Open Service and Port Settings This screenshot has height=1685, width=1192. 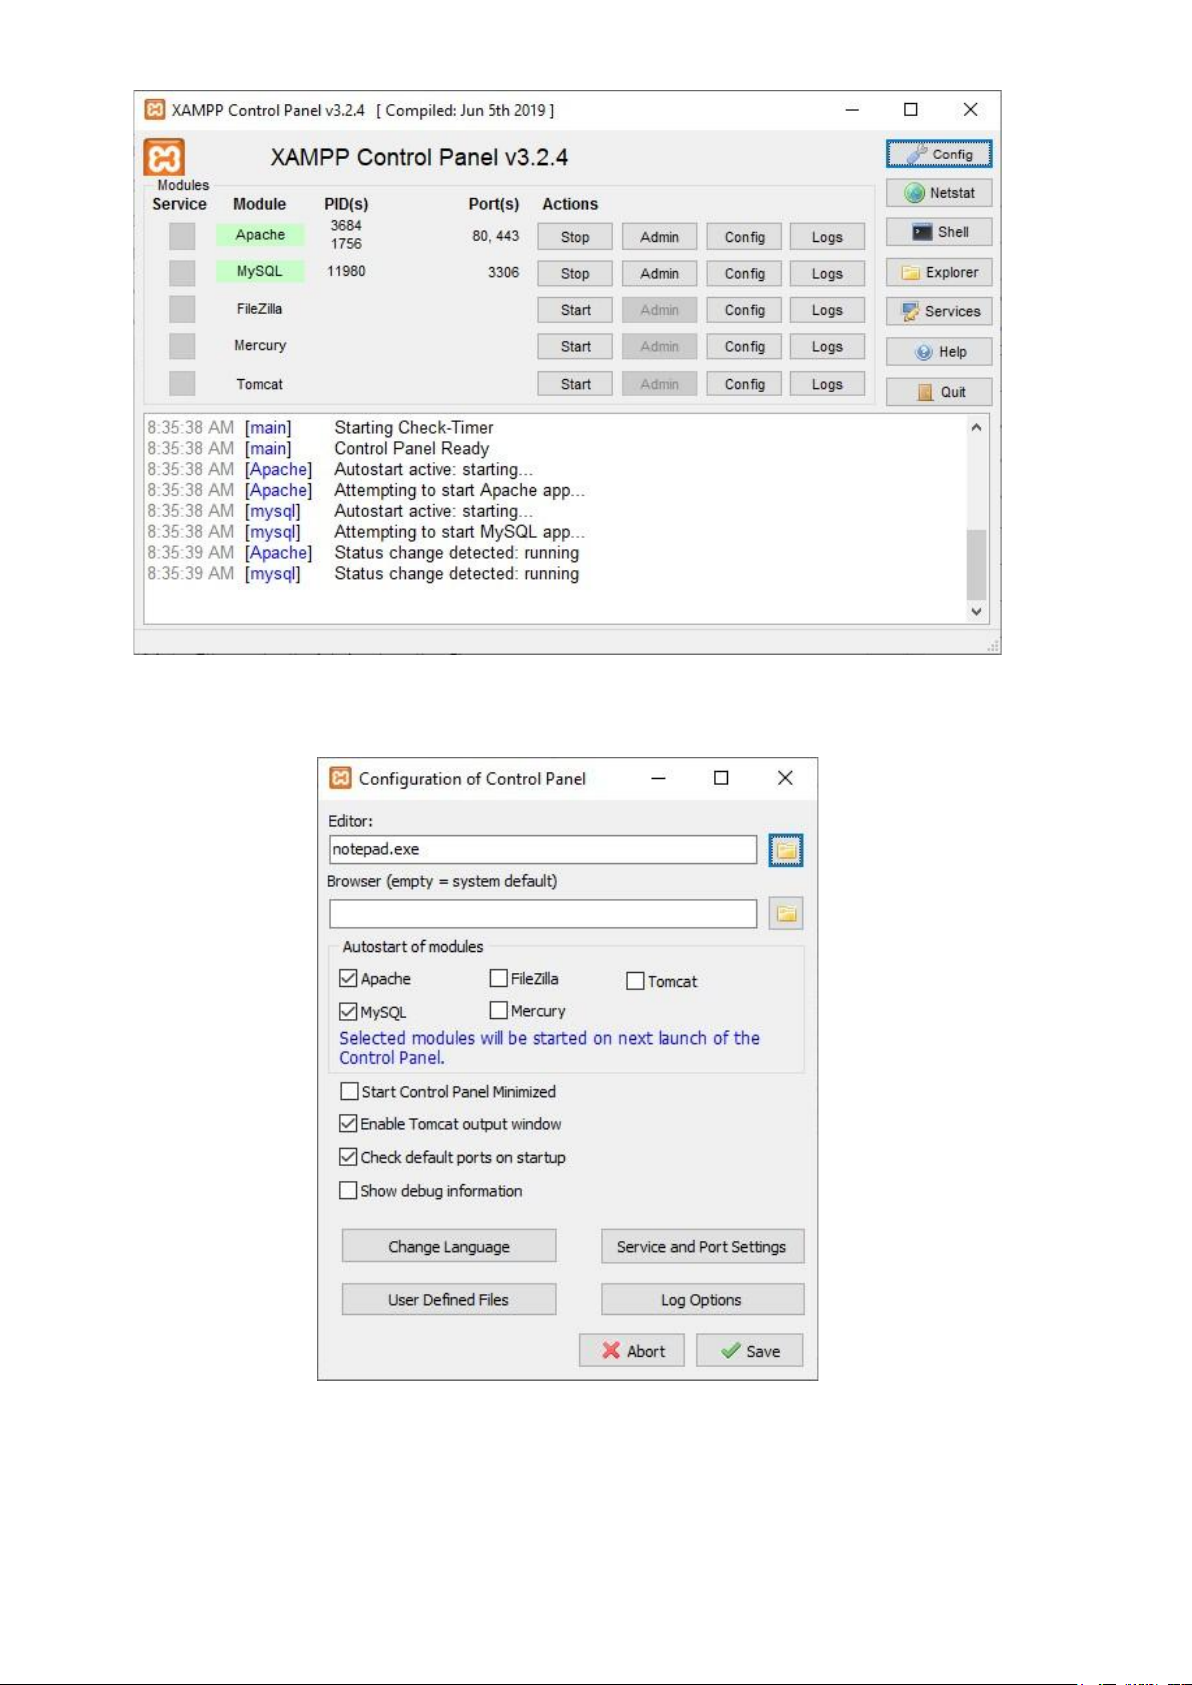coord(702,1246)
